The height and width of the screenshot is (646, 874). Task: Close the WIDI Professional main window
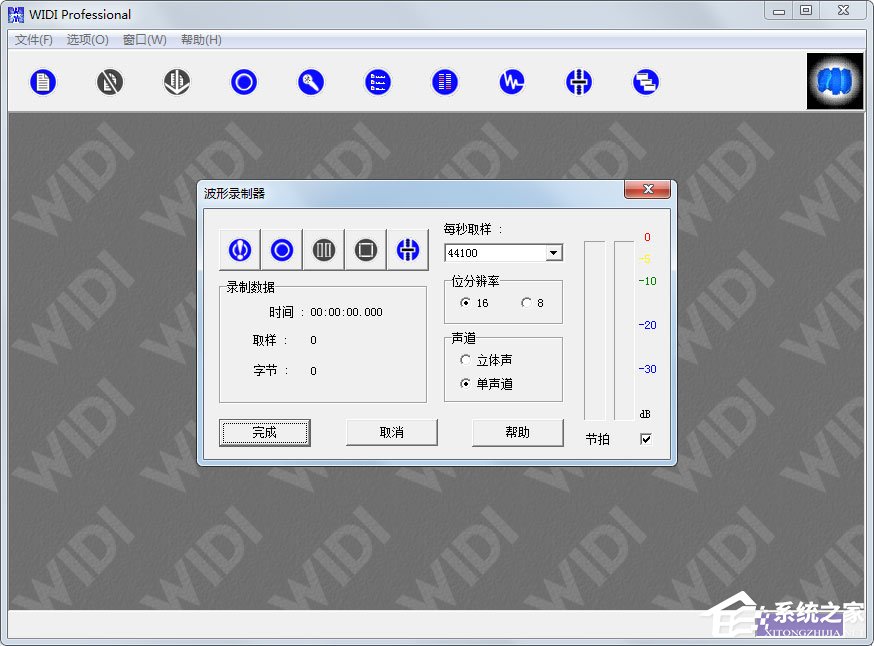tap(843, 11)
